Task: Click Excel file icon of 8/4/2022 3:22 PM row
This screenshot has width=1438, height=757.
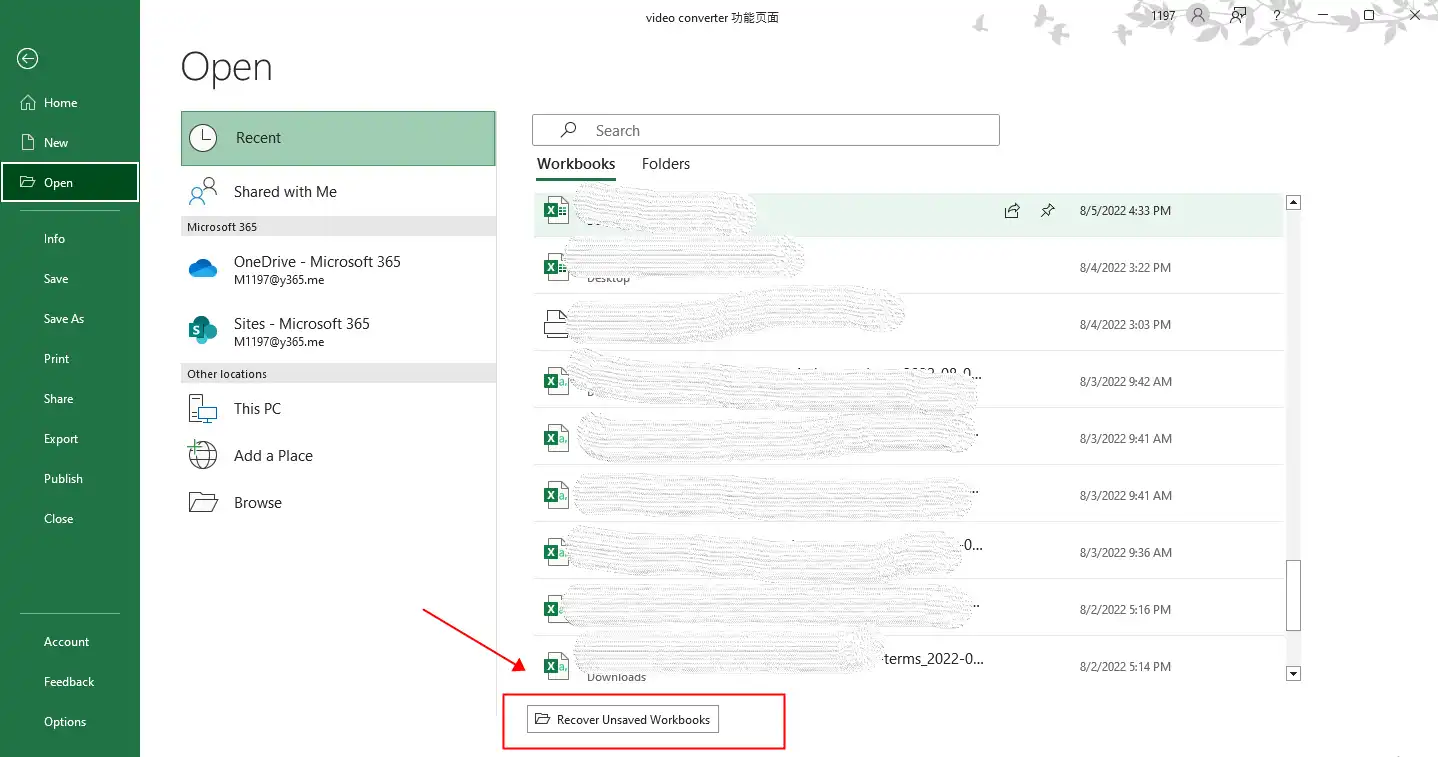Action: [x=555, y=266]
